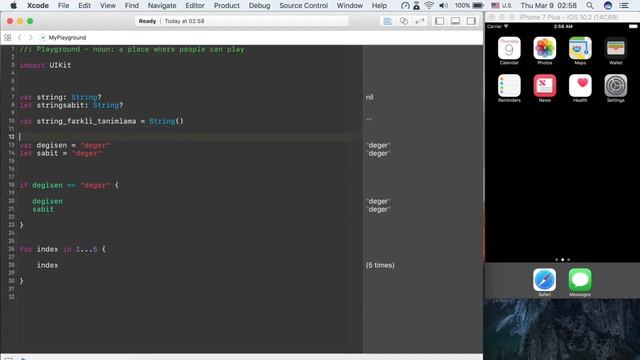This screenshot has width=640, height=360.
Task: Open the related items grid menu
Action: click(x=7, y=38)
